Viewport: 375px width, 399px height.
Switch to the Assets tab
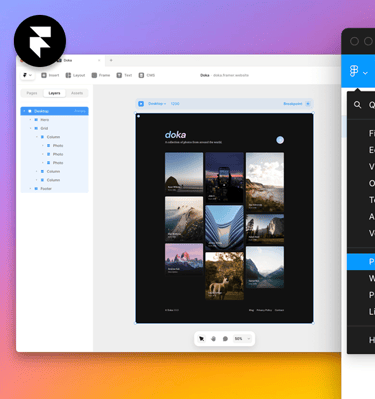pos(77,93)
